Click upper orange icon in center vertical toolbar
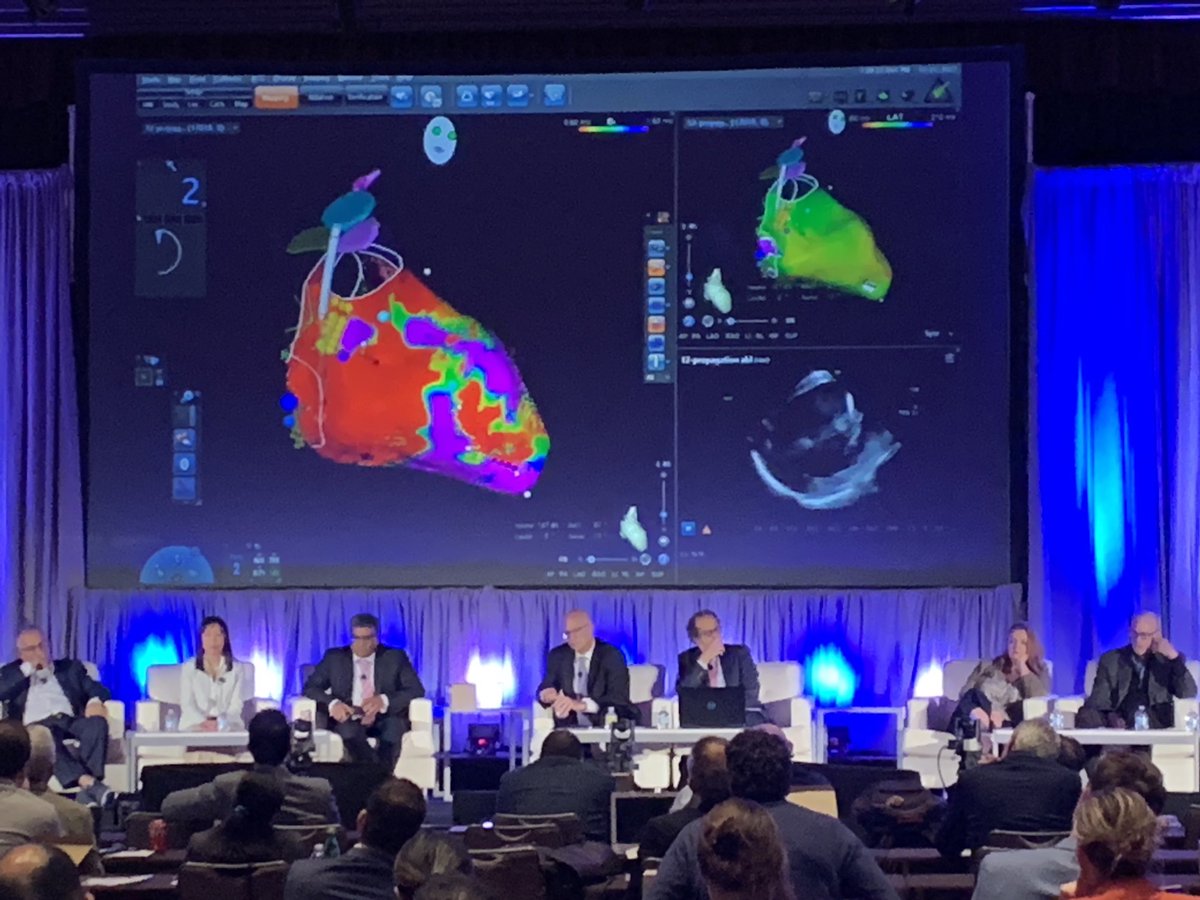Screen dimensions: 1200x900 coord(657,267)
